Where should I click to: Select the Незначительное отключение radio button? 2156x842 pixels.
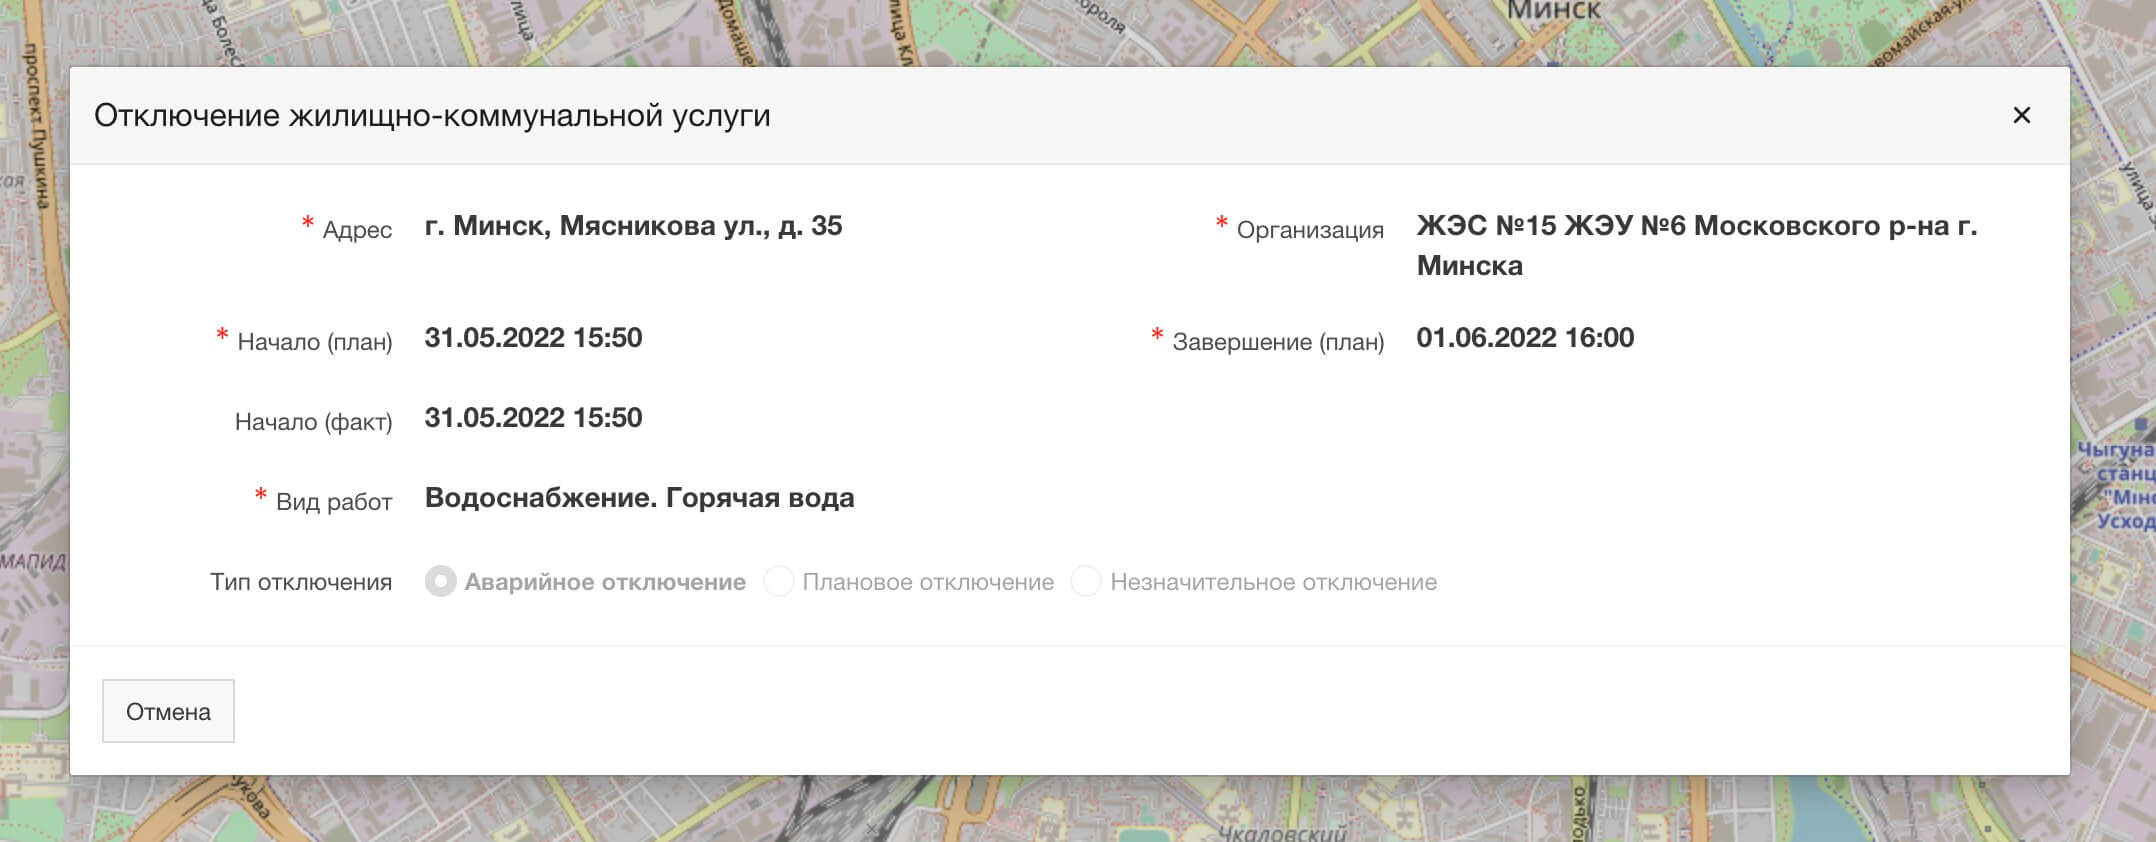click(1086, 582)
